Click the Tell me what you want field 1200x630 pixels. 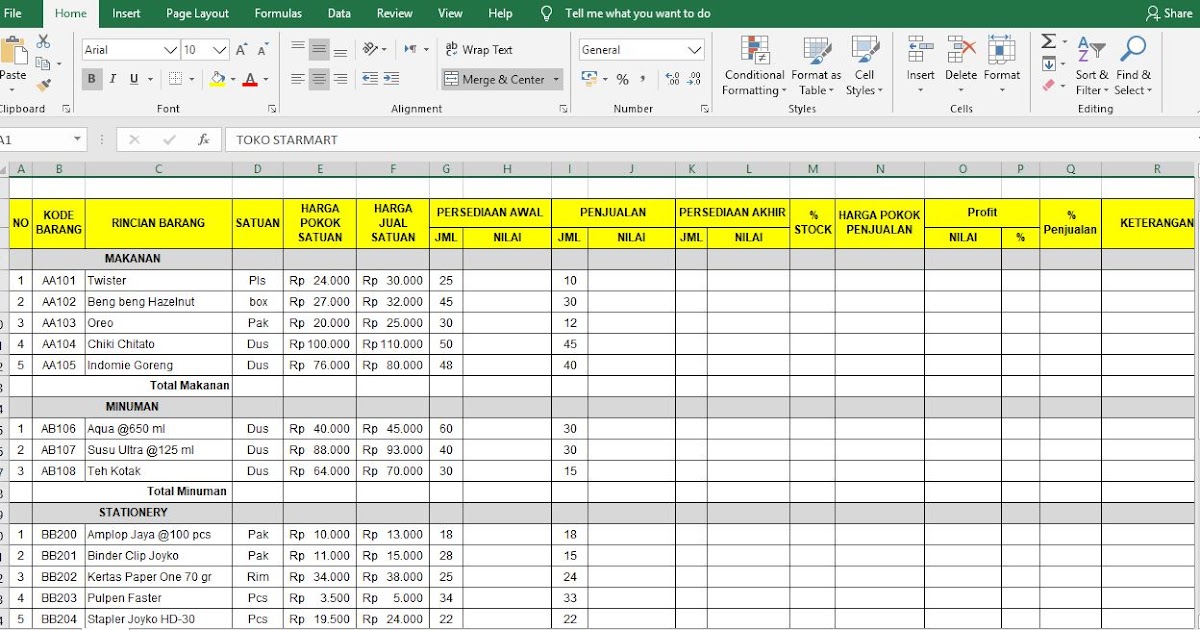(638, 13)
